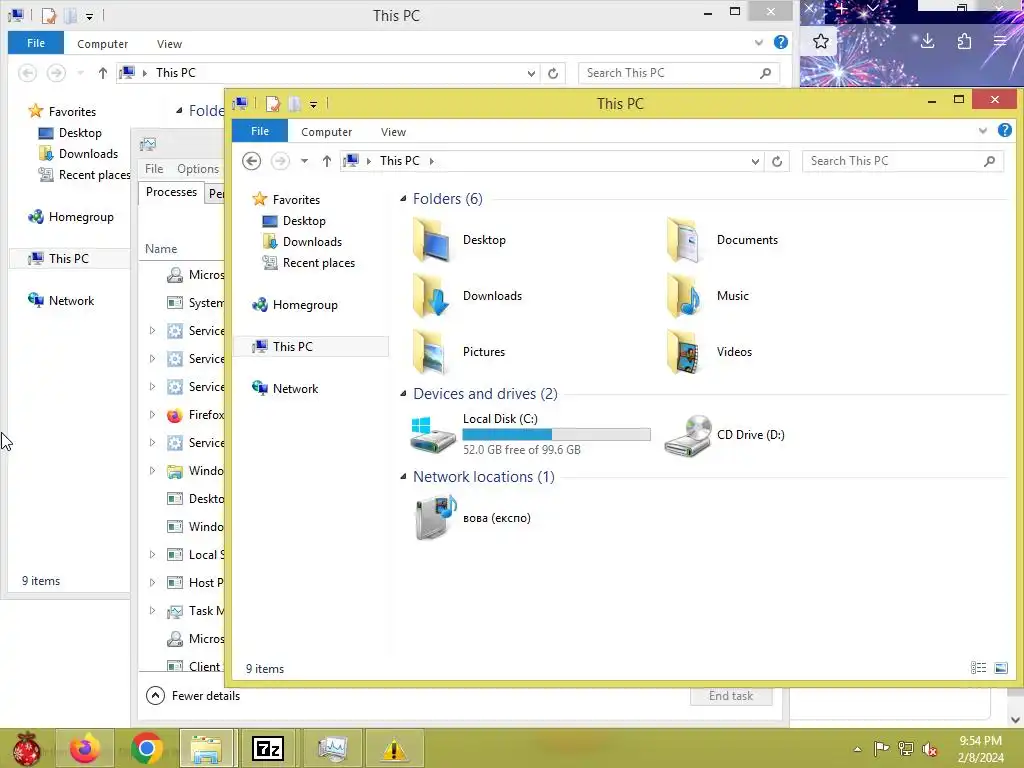Click the Action Center flag tray icon
The height and width of the screenshot is (768, 1024).
coord(881,749)
